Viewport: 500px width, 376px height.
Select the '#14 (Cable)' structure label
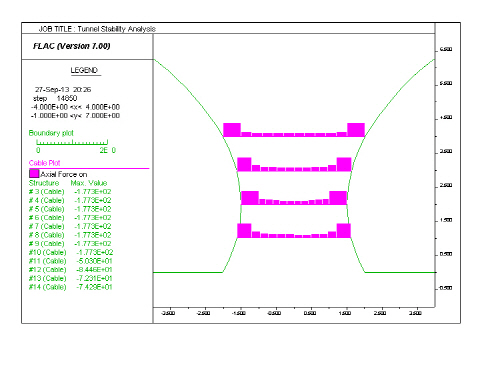click(x=47, y=287)
